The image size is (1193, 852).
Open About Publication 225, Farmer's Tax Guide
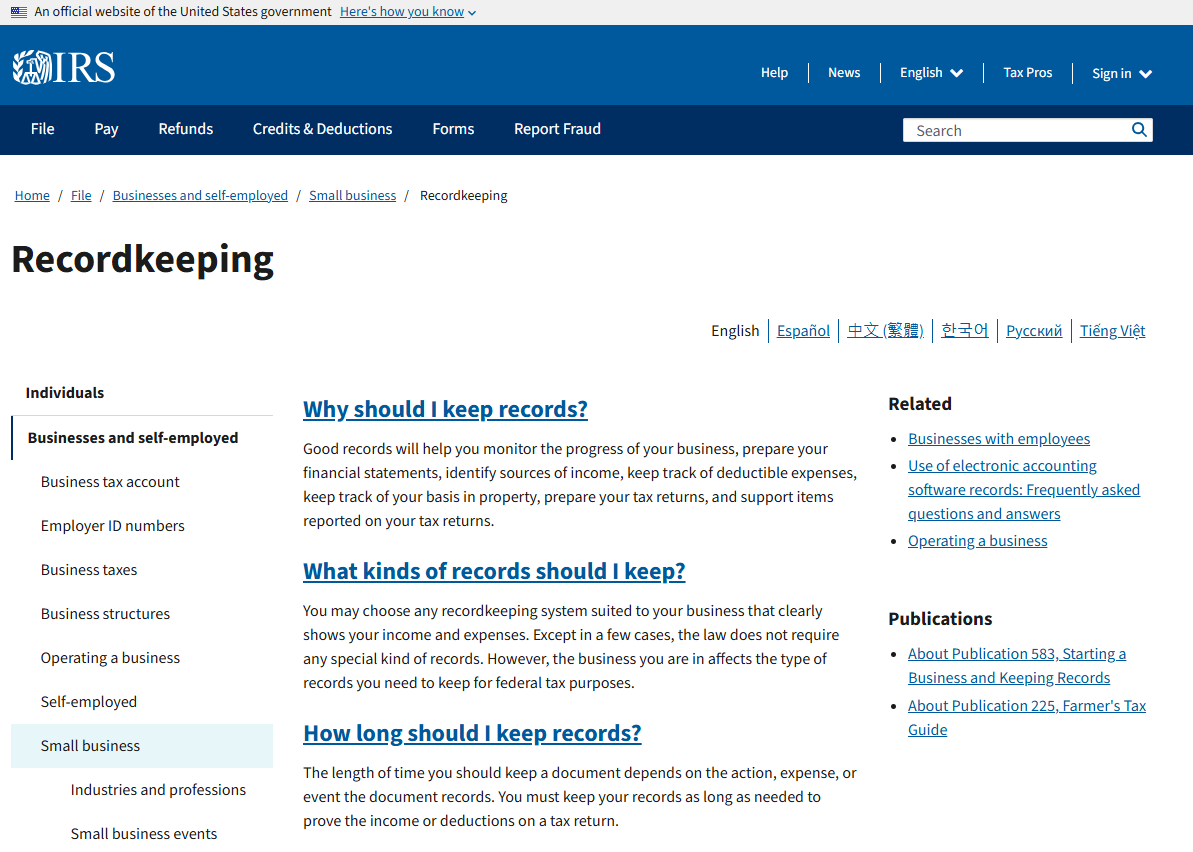click(x=1026, y=706)
